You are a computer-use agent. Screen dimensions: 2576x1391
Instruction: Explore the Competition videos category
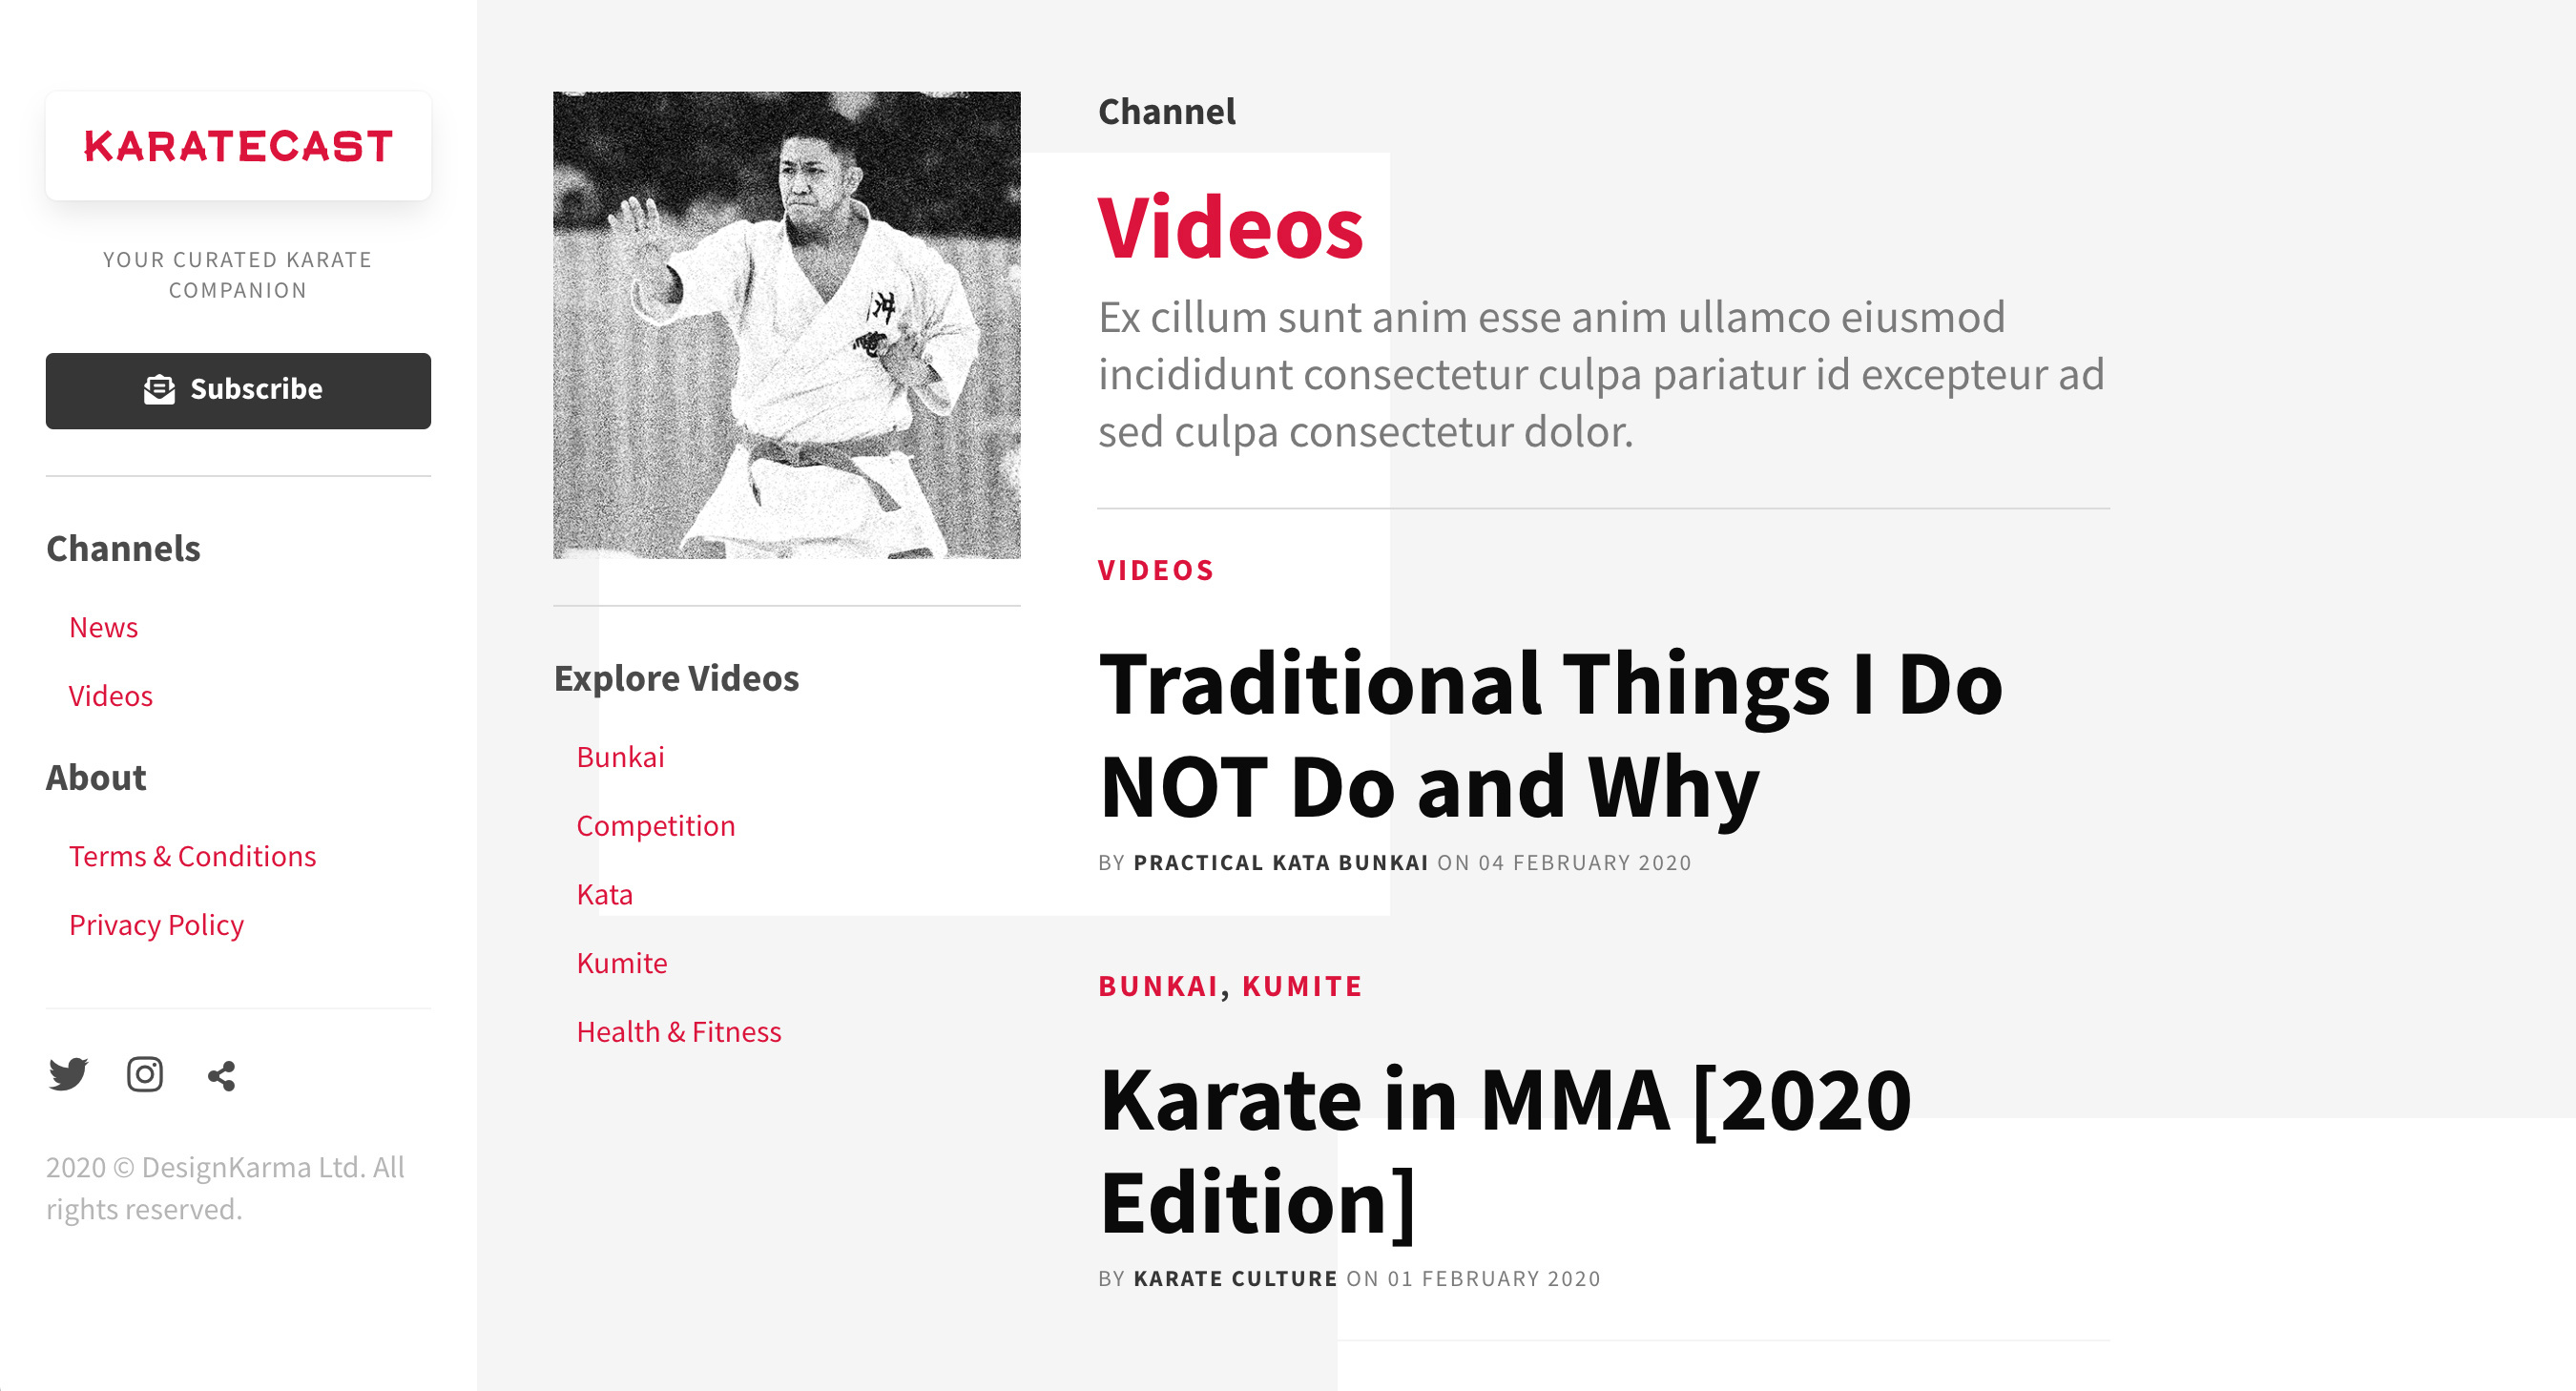tap(656, 826)
